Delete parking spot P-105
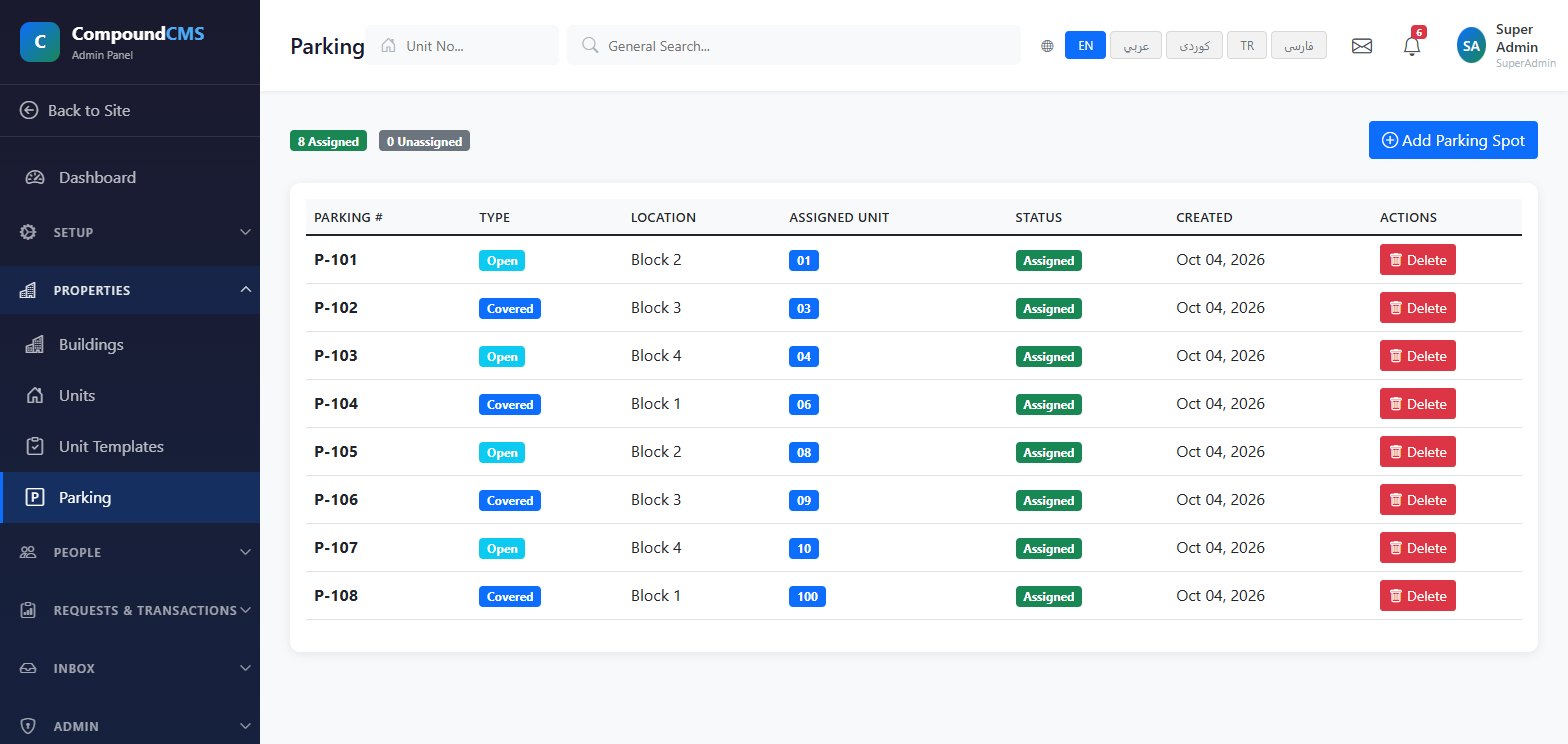This screenshot has height=744, width=1568. (x=1418, y=452)
